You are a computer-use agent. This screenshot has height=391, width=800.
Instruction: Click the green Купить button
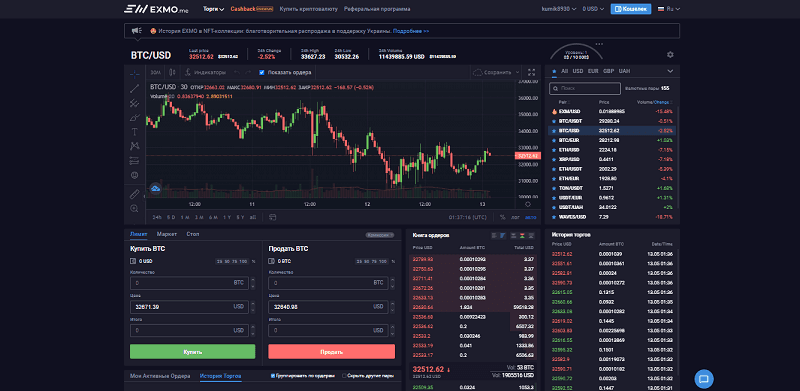click(x=192, y=352)
